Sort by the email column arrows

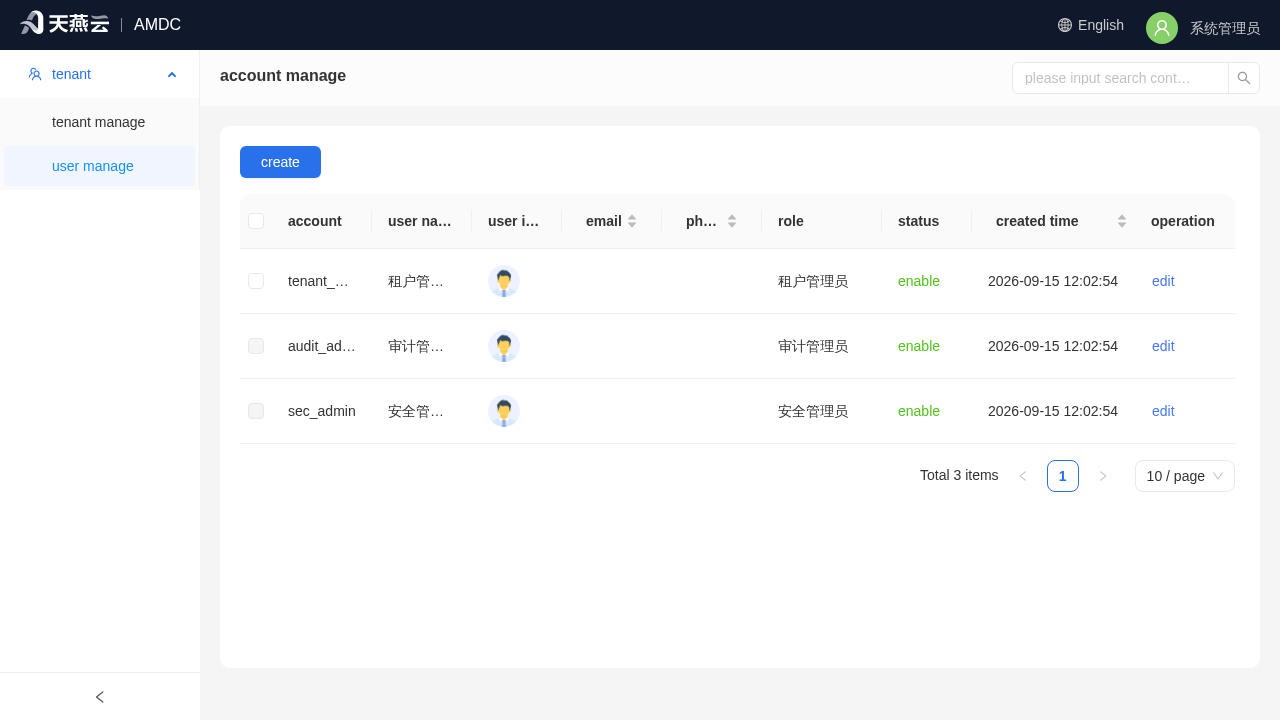(632, 221)
